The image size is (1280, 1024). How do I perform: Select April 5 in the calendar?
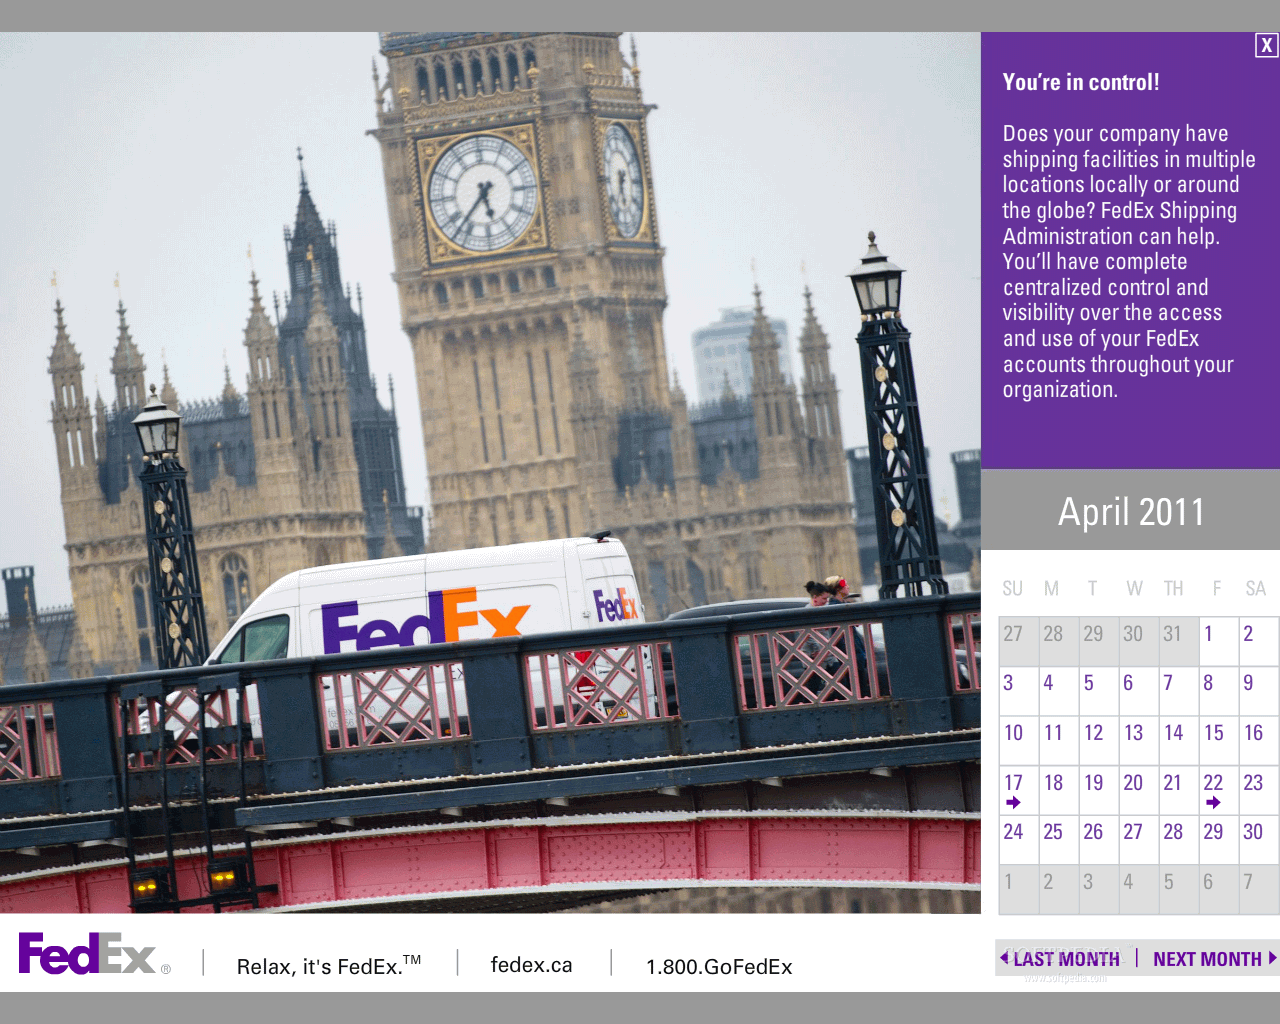click(x=1099, y=691)
